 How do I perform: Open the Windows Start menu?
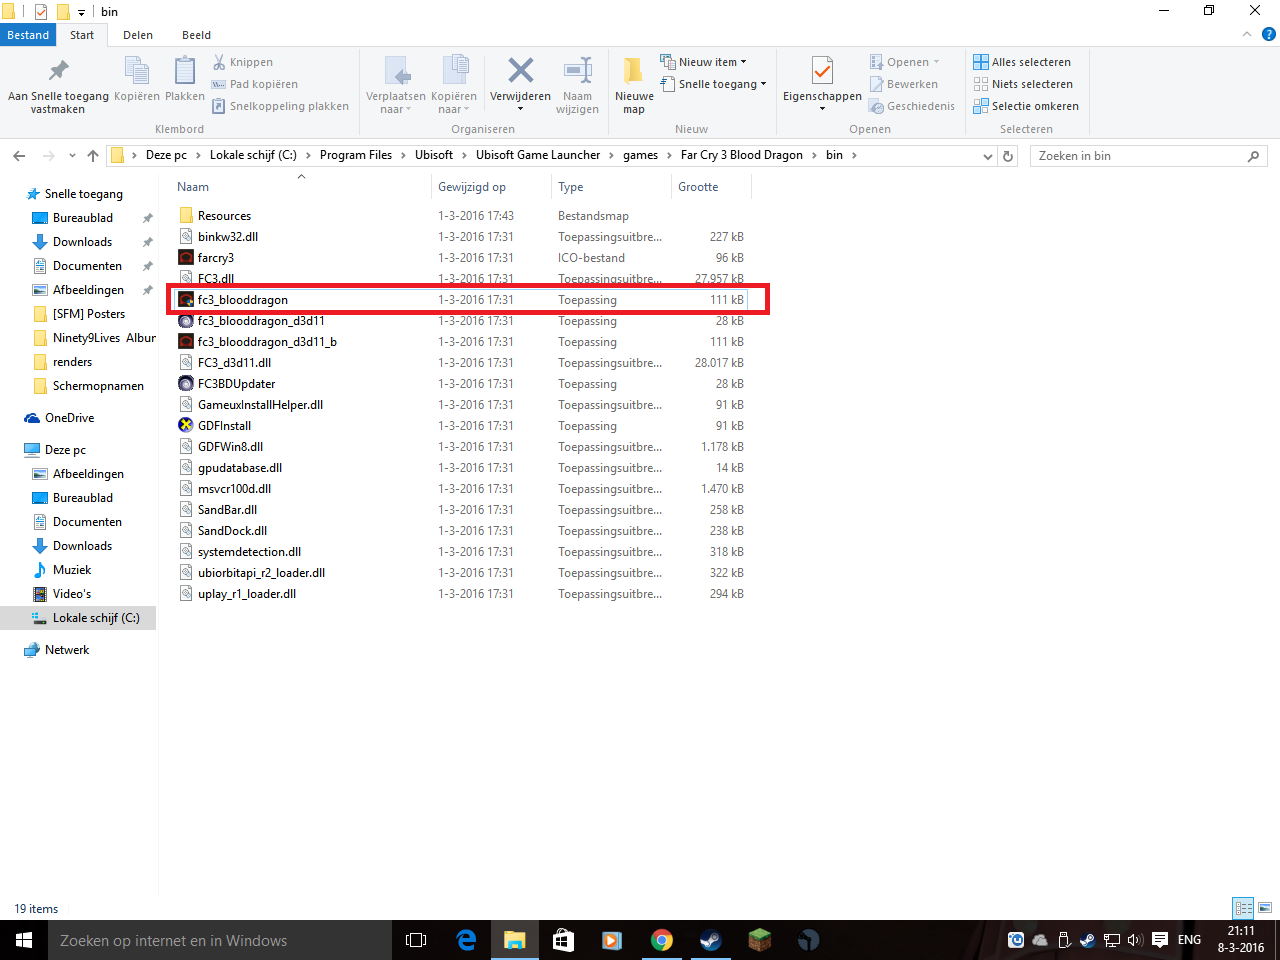(x=24, y=940)
